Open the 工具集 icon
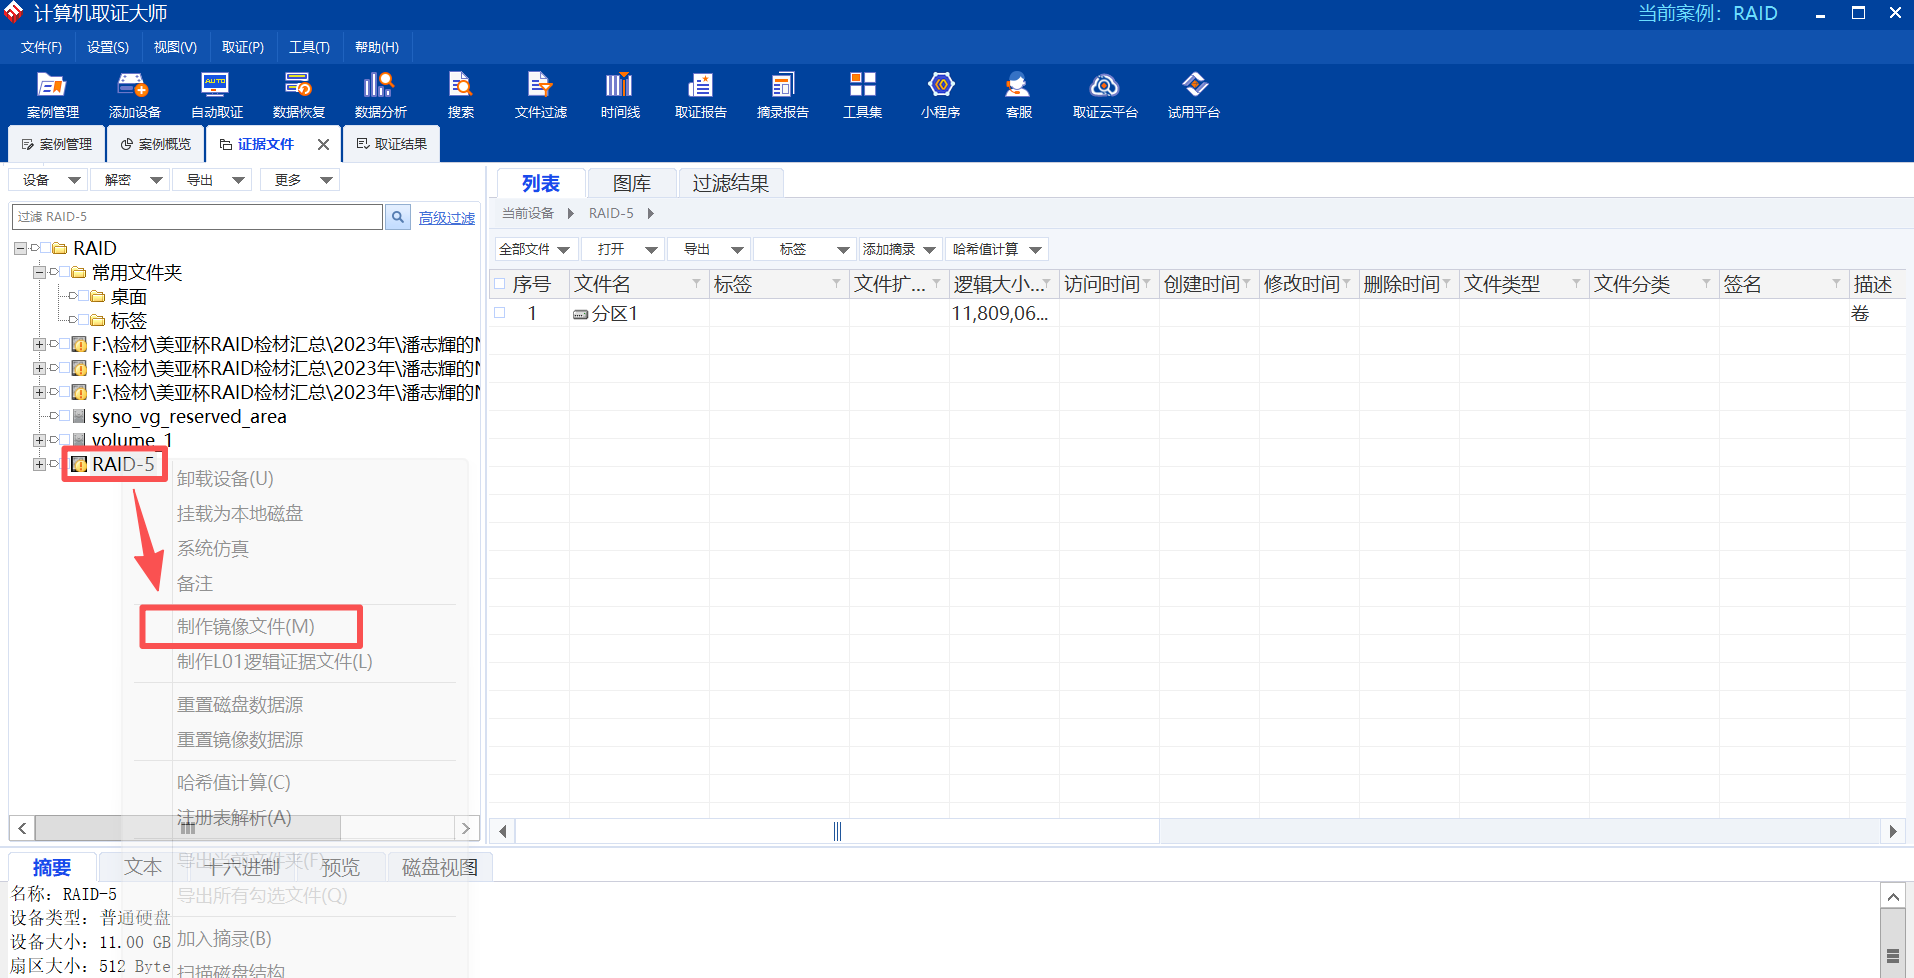 (x=862, y=95)
